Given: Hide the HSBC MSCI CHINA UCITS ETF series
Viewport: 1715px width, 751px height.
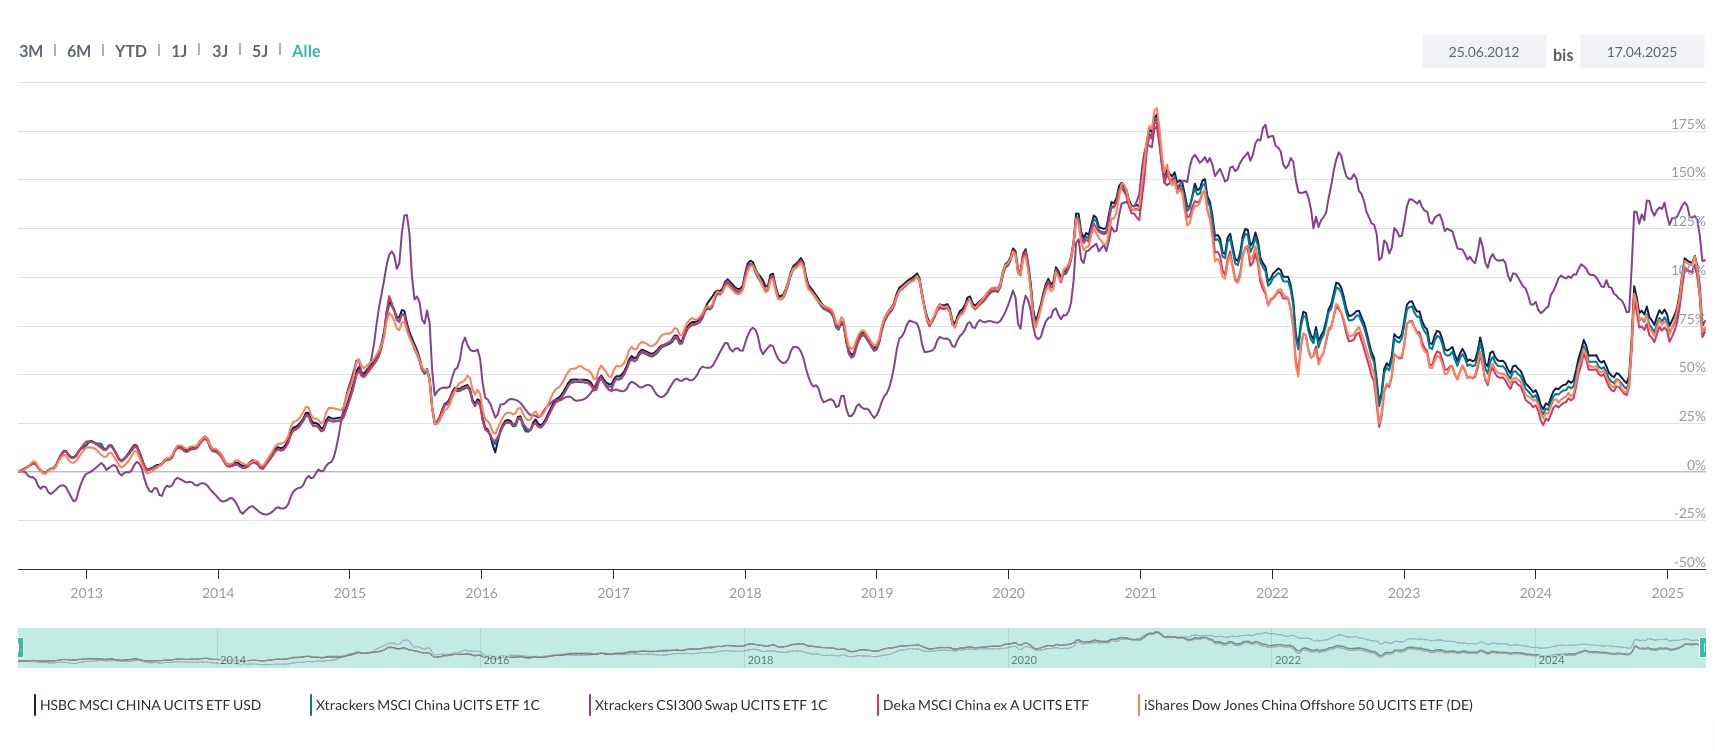Looking at the screenshot, I should point(150,705).
